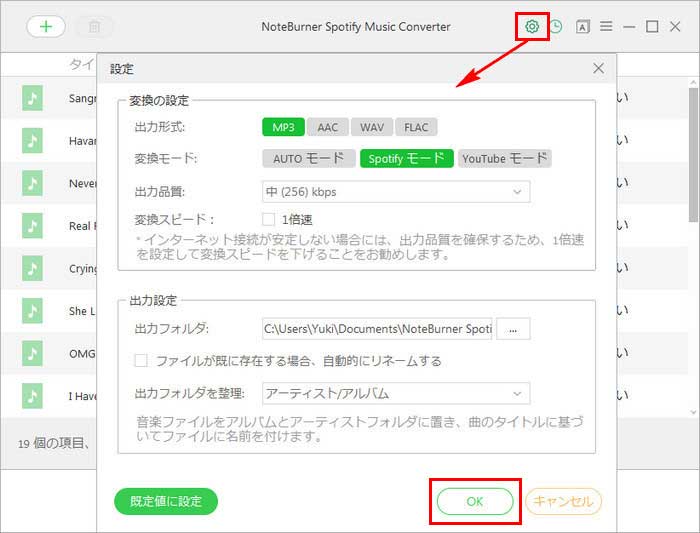Click music note icon for Havar track

32,140
